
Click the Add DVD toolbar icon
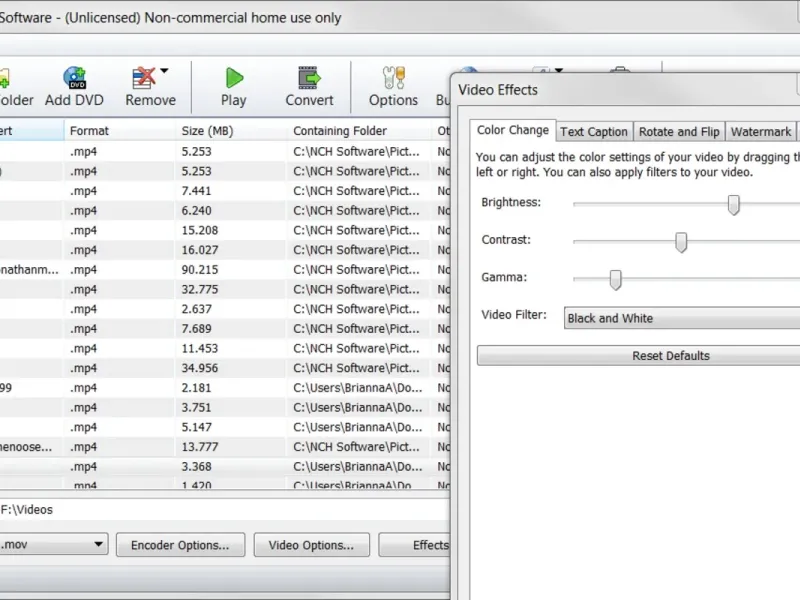[x=74, y=78]
